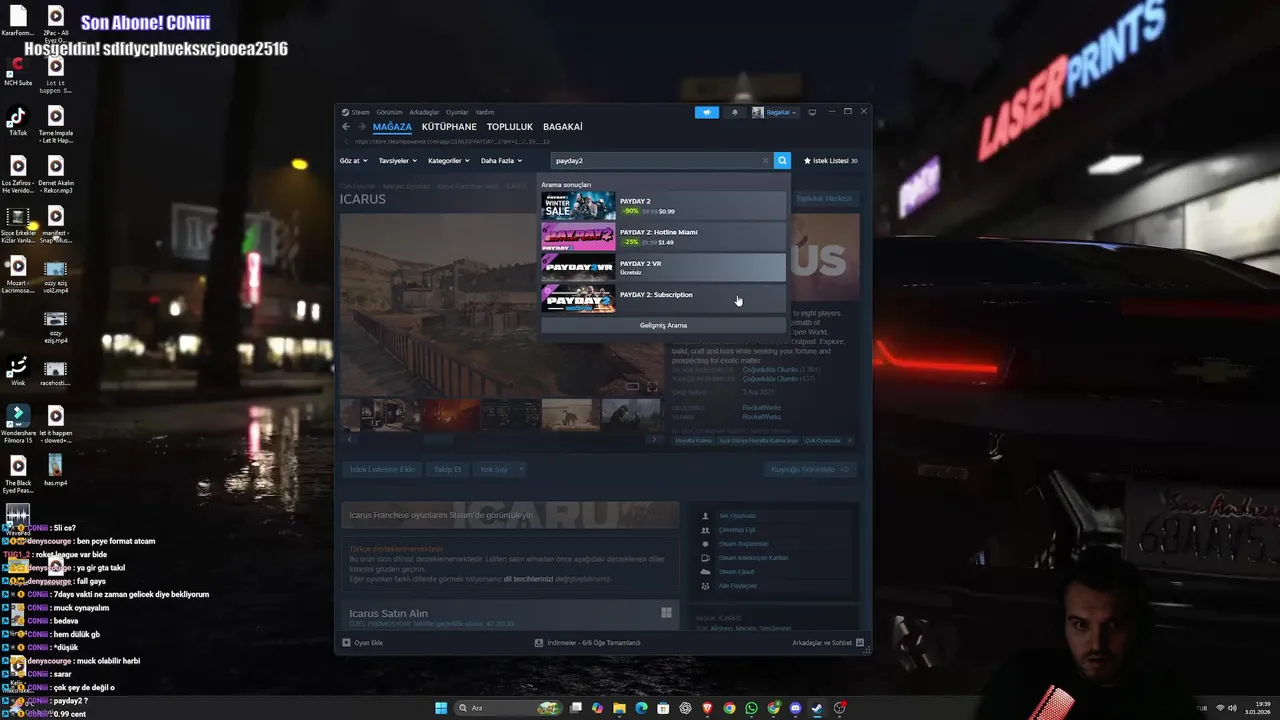Click the blue announcements megaphone button
1280x720 pixels.
point(707,112)
